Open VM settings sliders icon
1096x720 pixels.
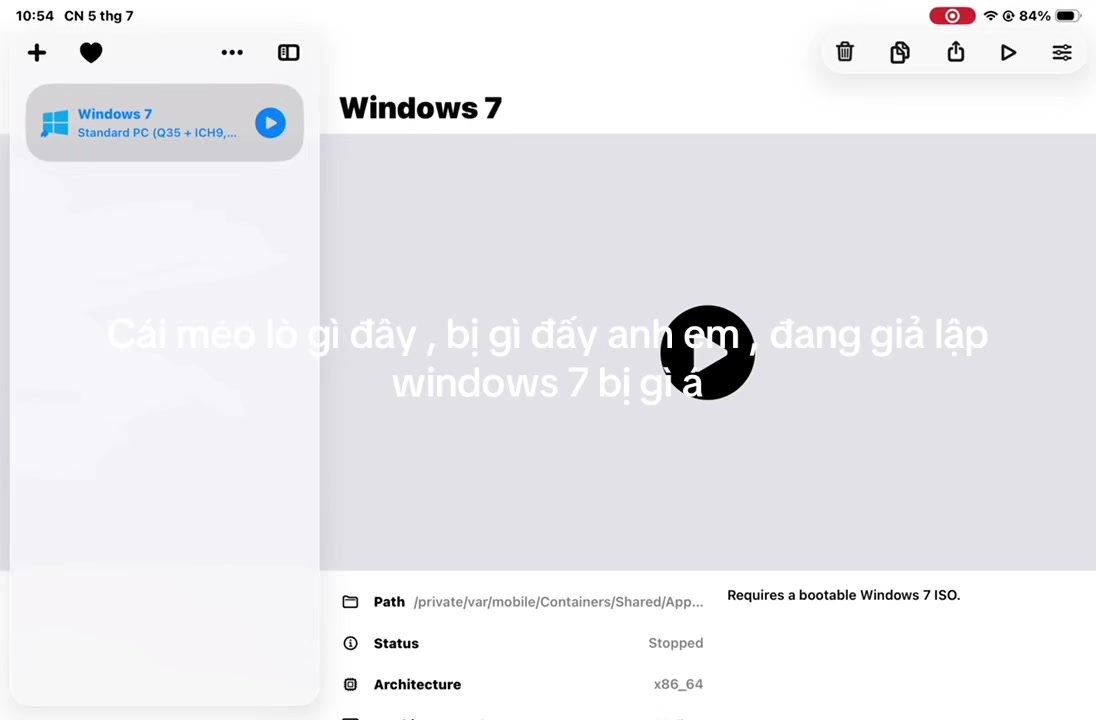click(x=1062, y=52)
